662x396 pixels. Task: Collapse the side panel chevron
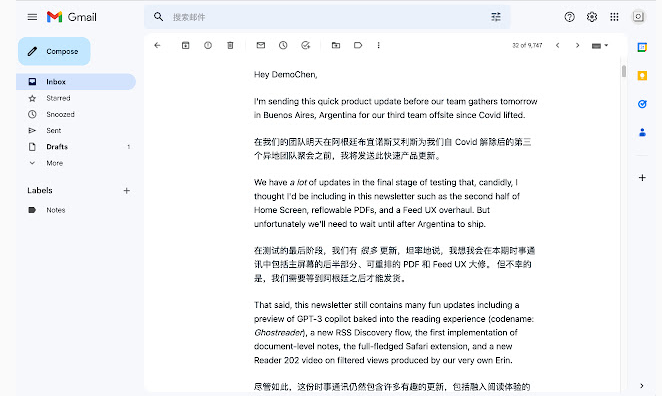[x=642, y=385]
